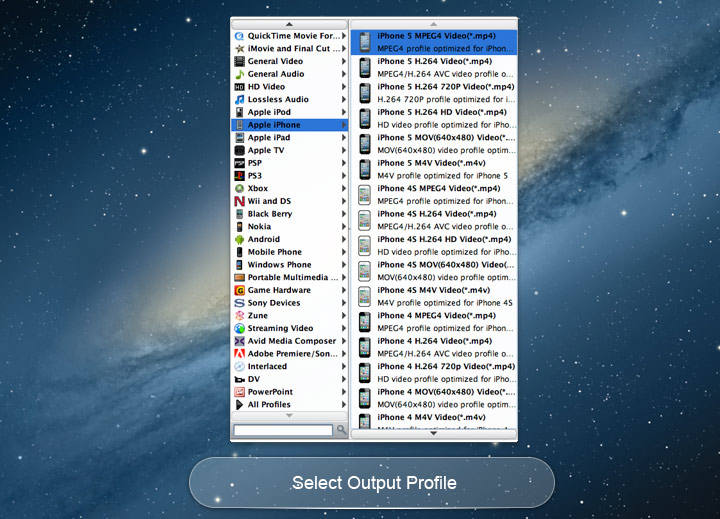
Task: Open the Lossless Audio category
Action: pos(289,99)
